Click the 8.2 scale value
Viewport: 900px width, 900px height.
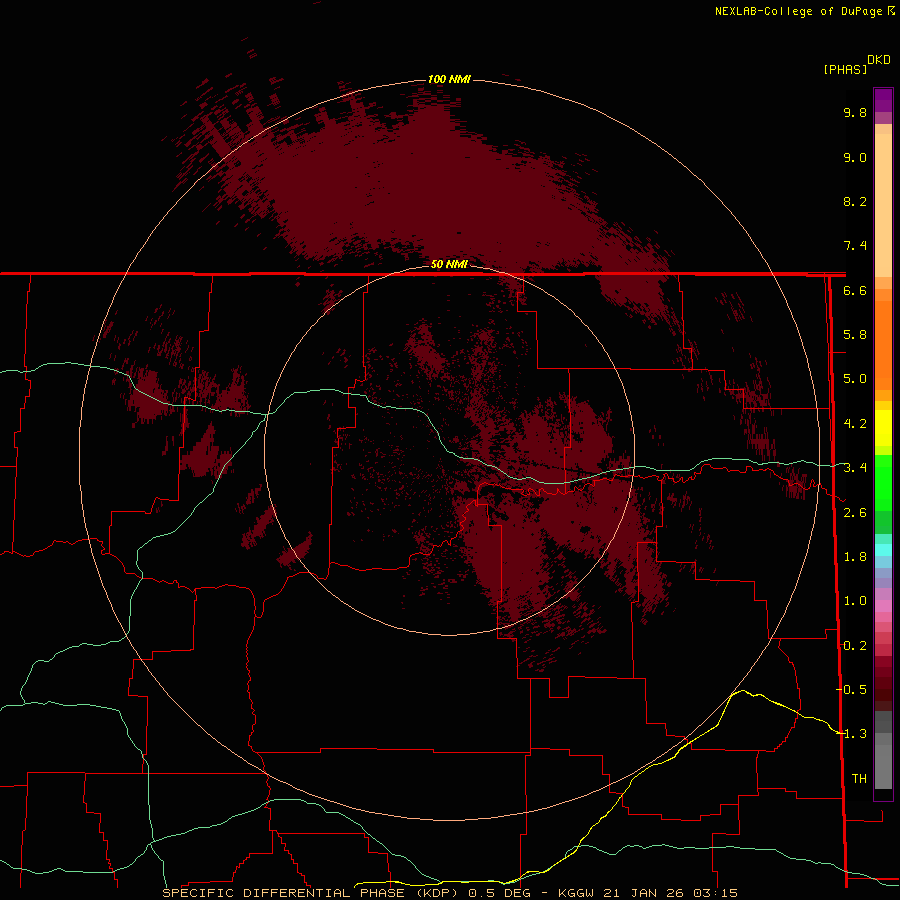pos(855,201)
